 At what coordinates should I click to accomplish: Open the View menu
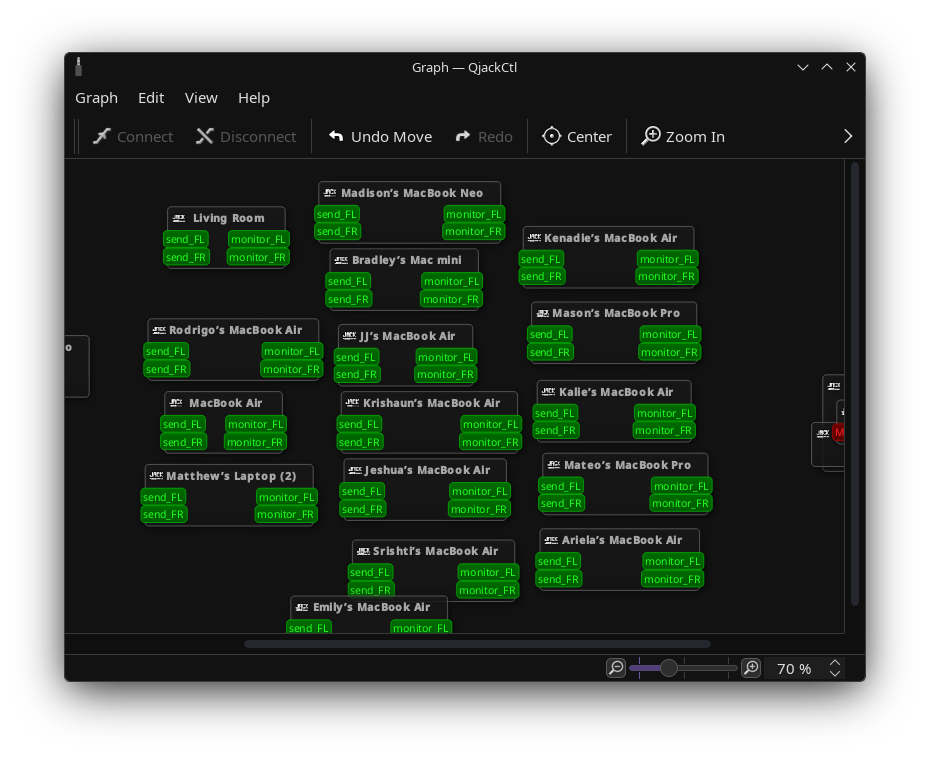[201, 98]
